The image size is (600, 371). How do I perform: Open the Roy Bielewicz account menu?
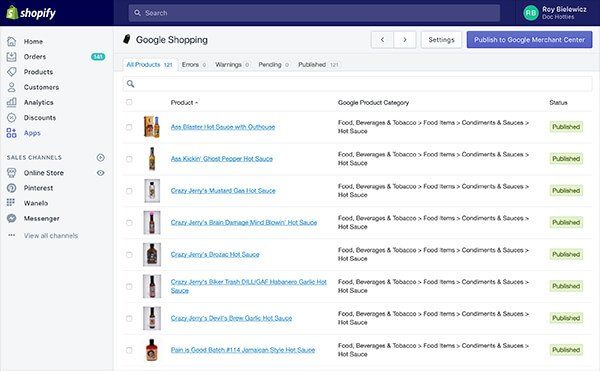click(555, 13)
